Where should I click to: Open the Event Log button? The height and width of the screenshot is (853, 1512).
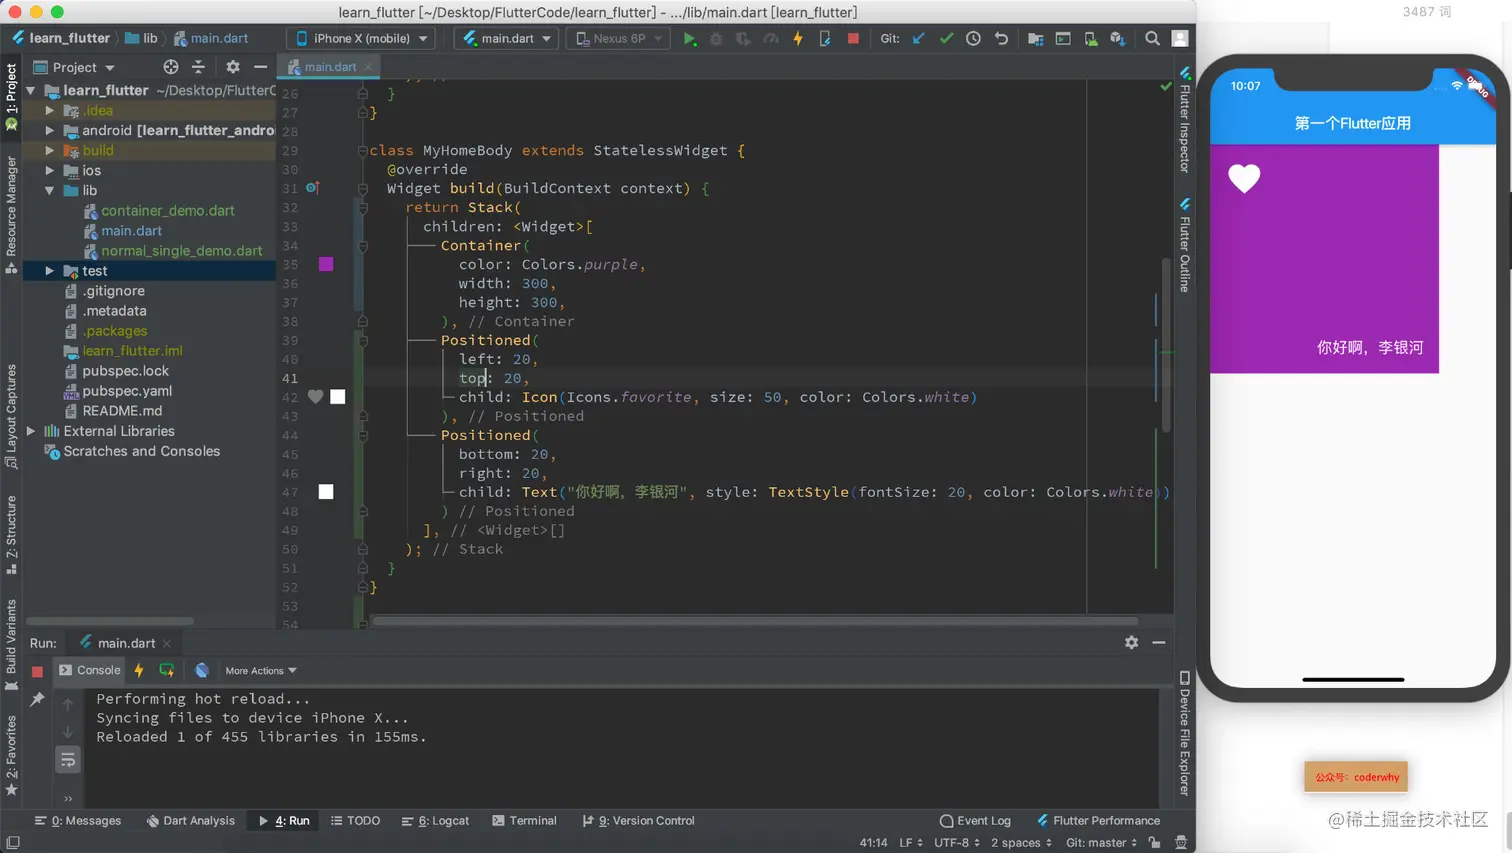coord(975,821)
